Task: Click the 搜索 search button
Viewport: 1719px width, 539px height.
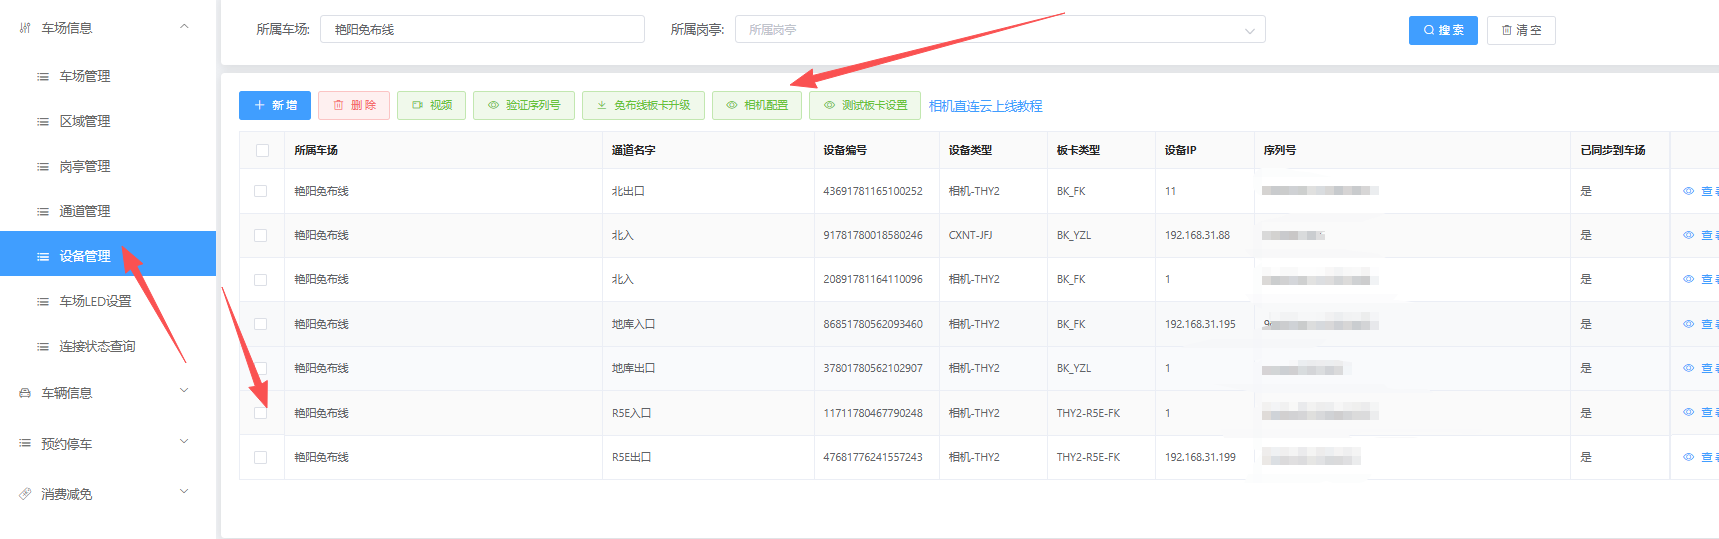Action: point(1443,30)
